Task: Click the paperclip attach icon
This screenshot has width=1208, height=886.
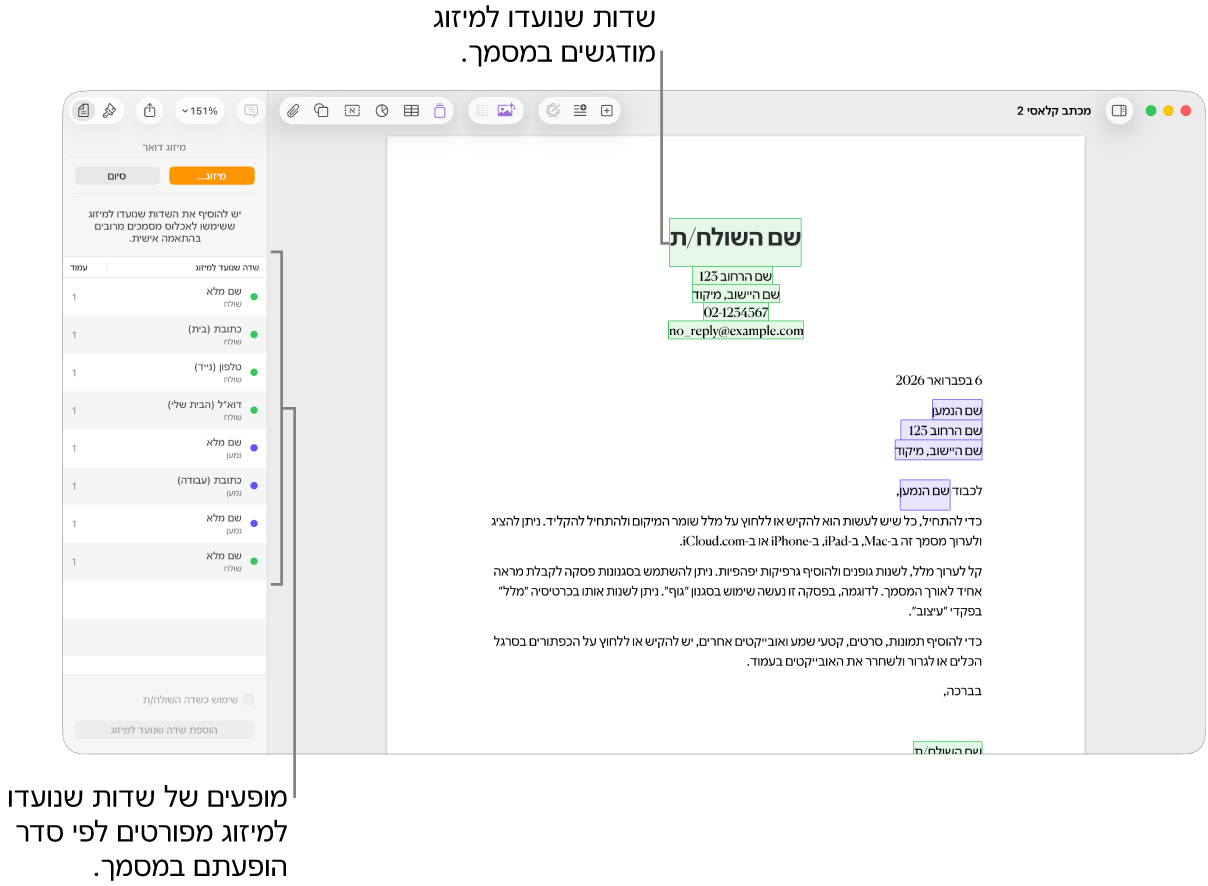Action: pos(293,111)
